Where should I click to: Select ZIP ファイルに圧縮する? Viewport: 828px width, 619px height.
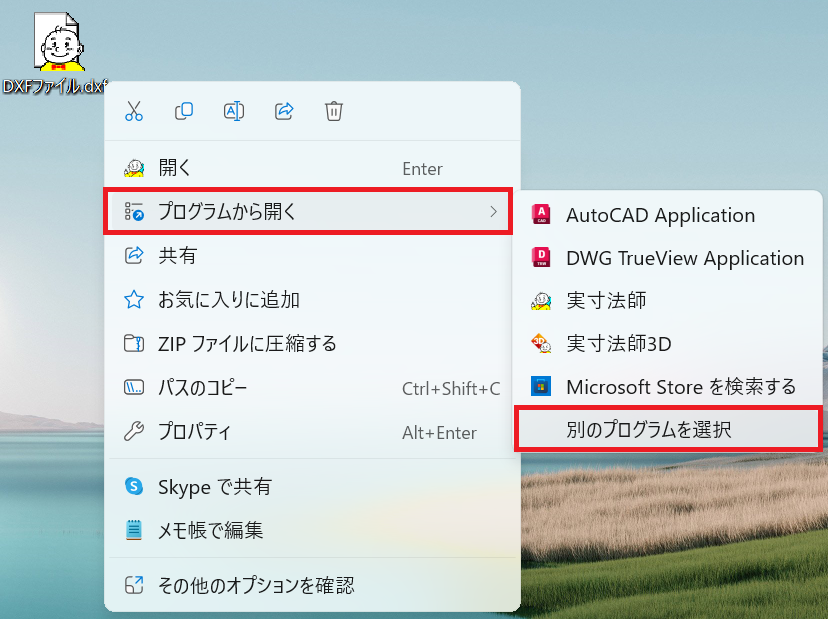(312, 344)
